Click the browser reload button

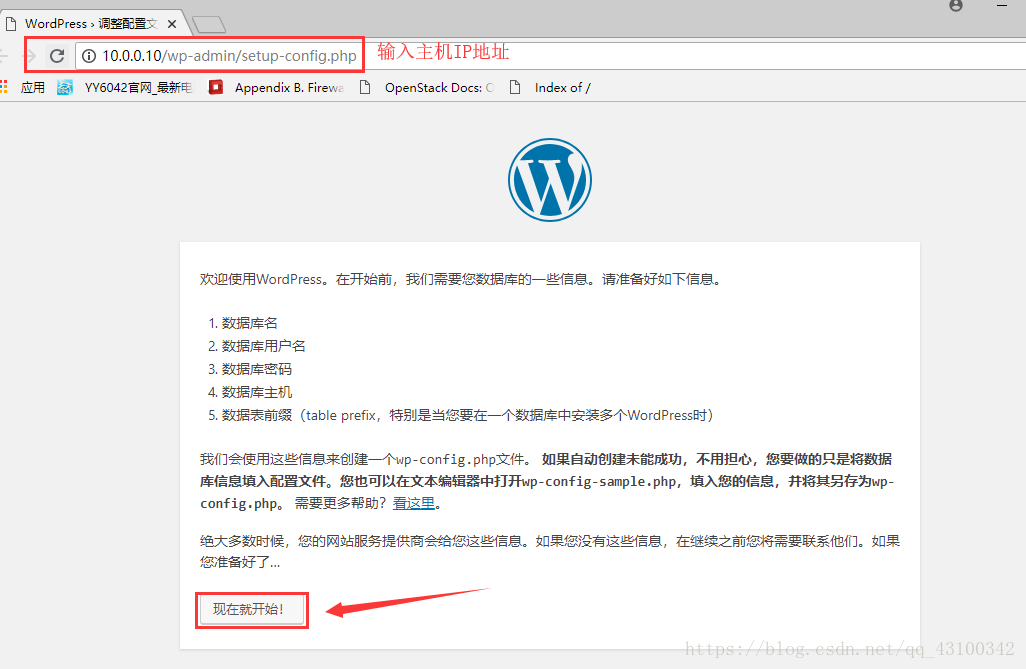(57, 56)
